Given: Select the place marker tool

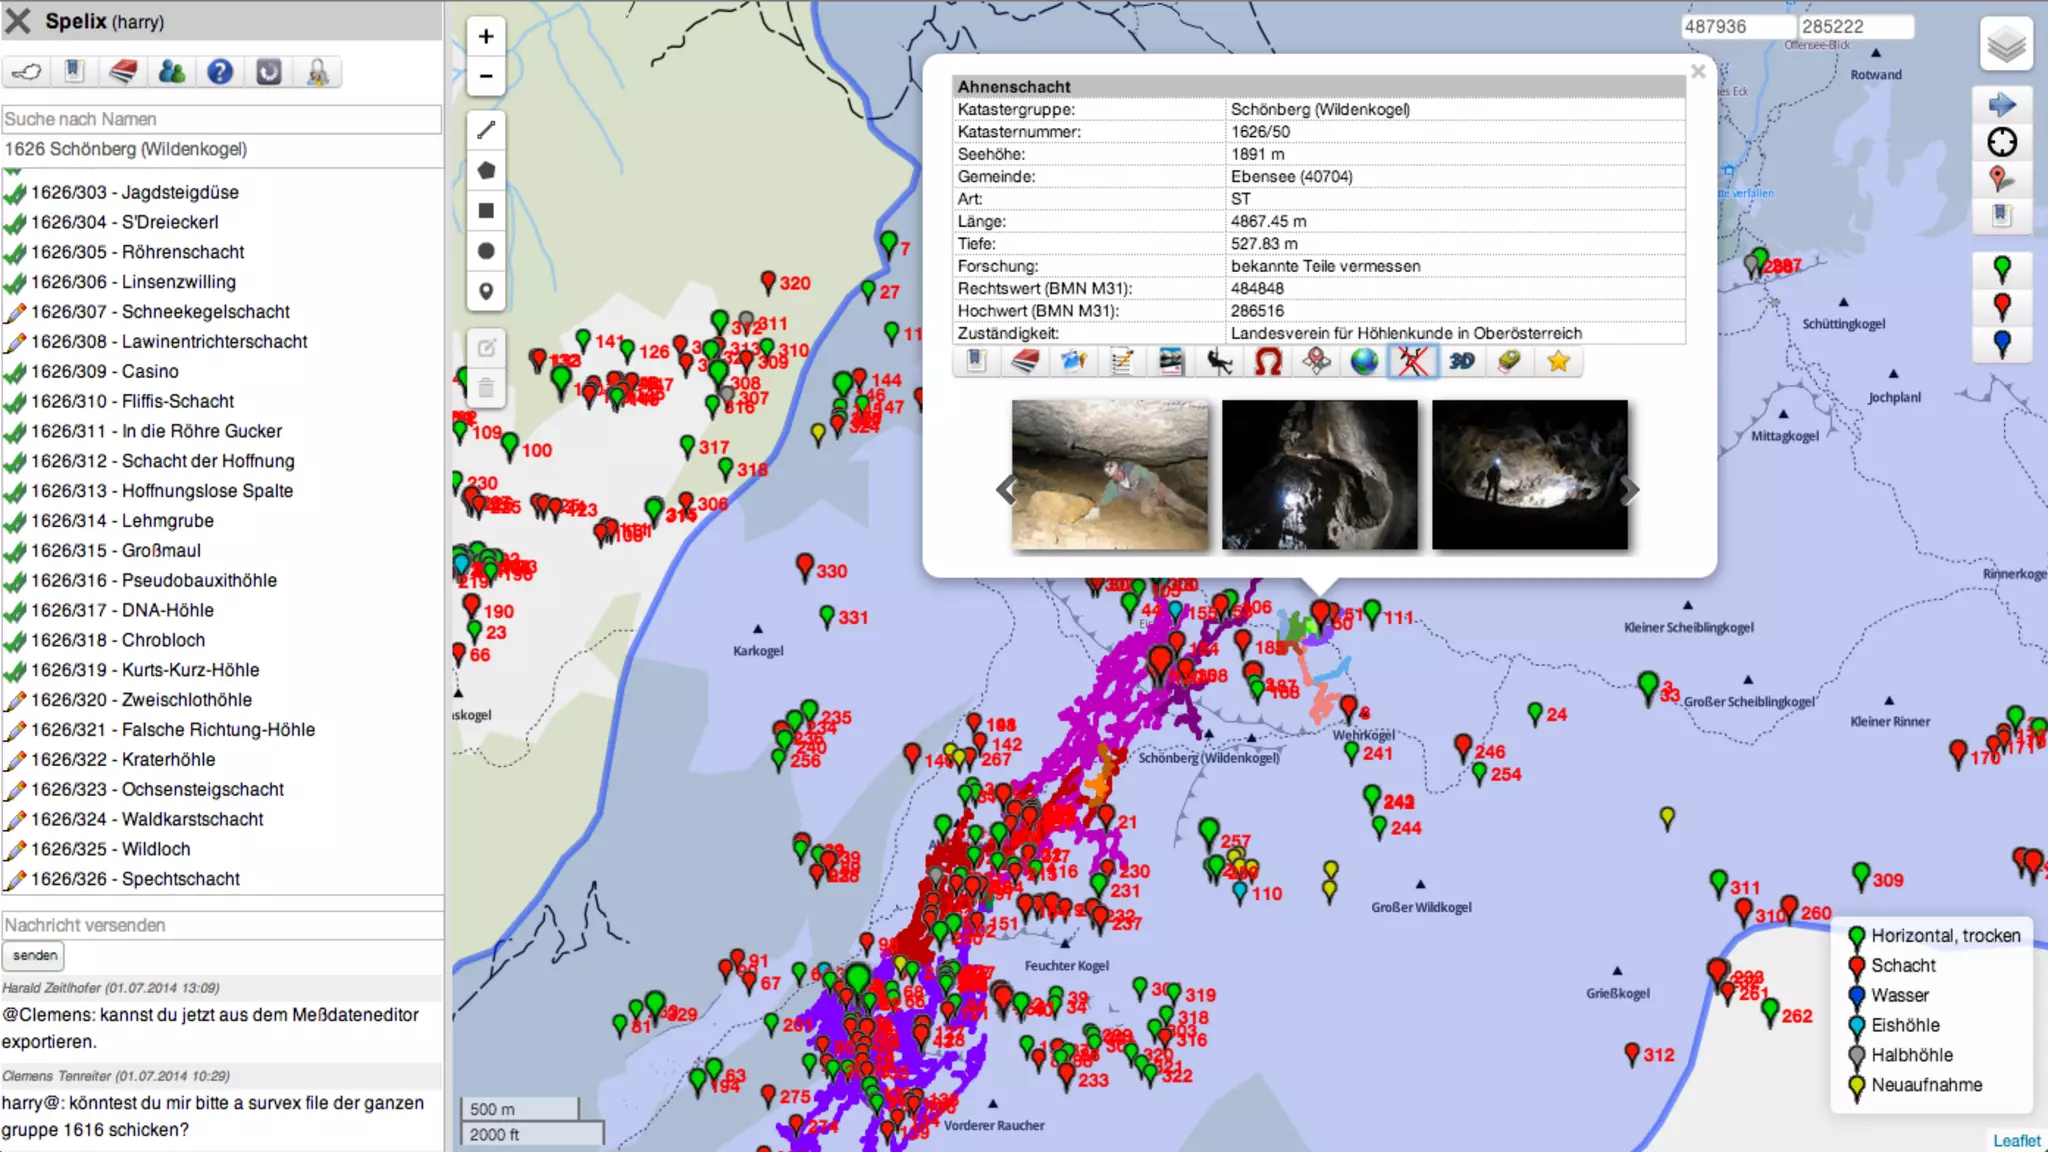Looking at the screenshot, I should pos(486,291).
